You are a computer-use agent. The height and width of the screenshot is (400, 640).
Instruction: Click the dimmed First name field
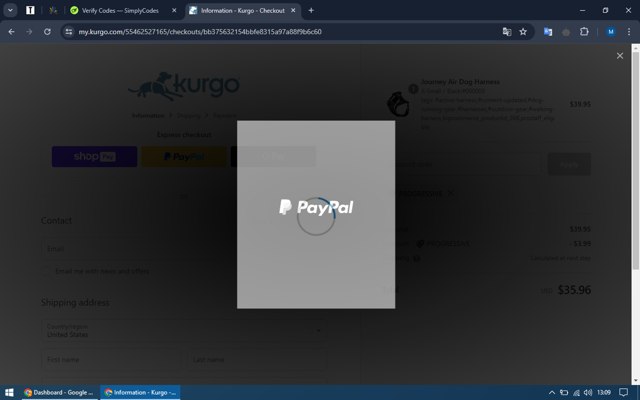click(111, 360)
